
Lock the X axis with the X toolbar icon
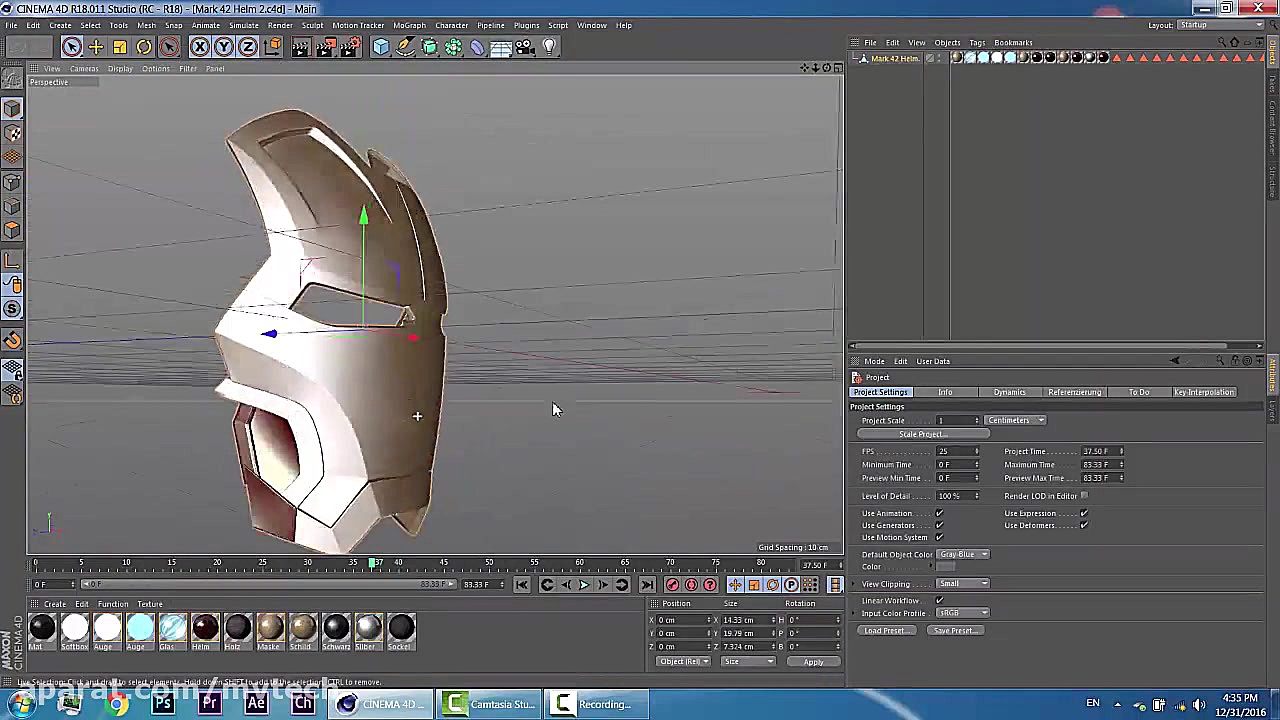[199, 46]
